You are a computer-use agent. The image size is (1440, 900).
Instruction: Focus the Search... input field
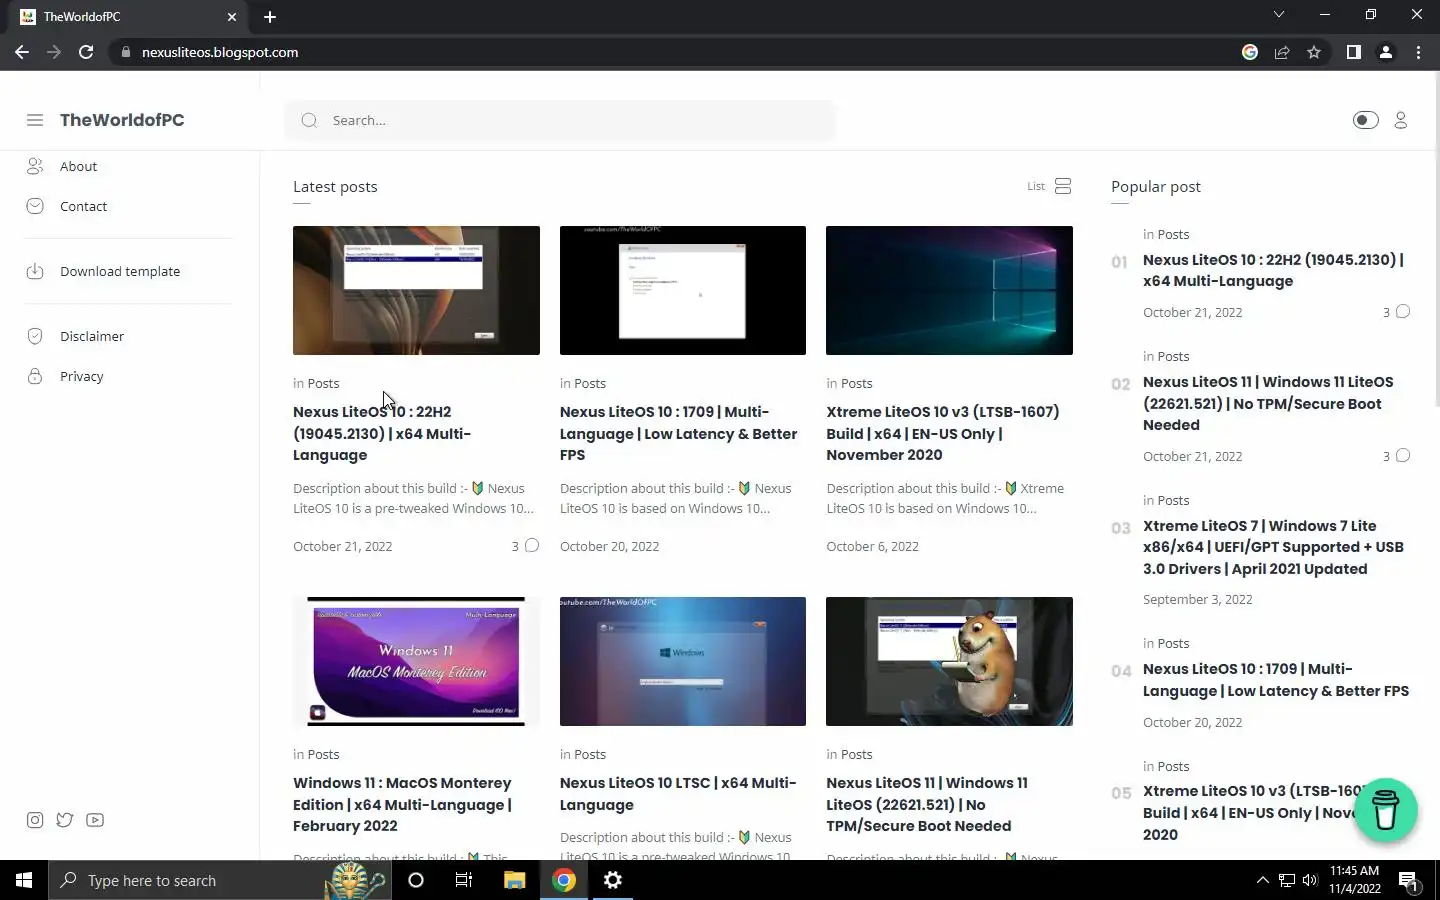click(560, 120)
